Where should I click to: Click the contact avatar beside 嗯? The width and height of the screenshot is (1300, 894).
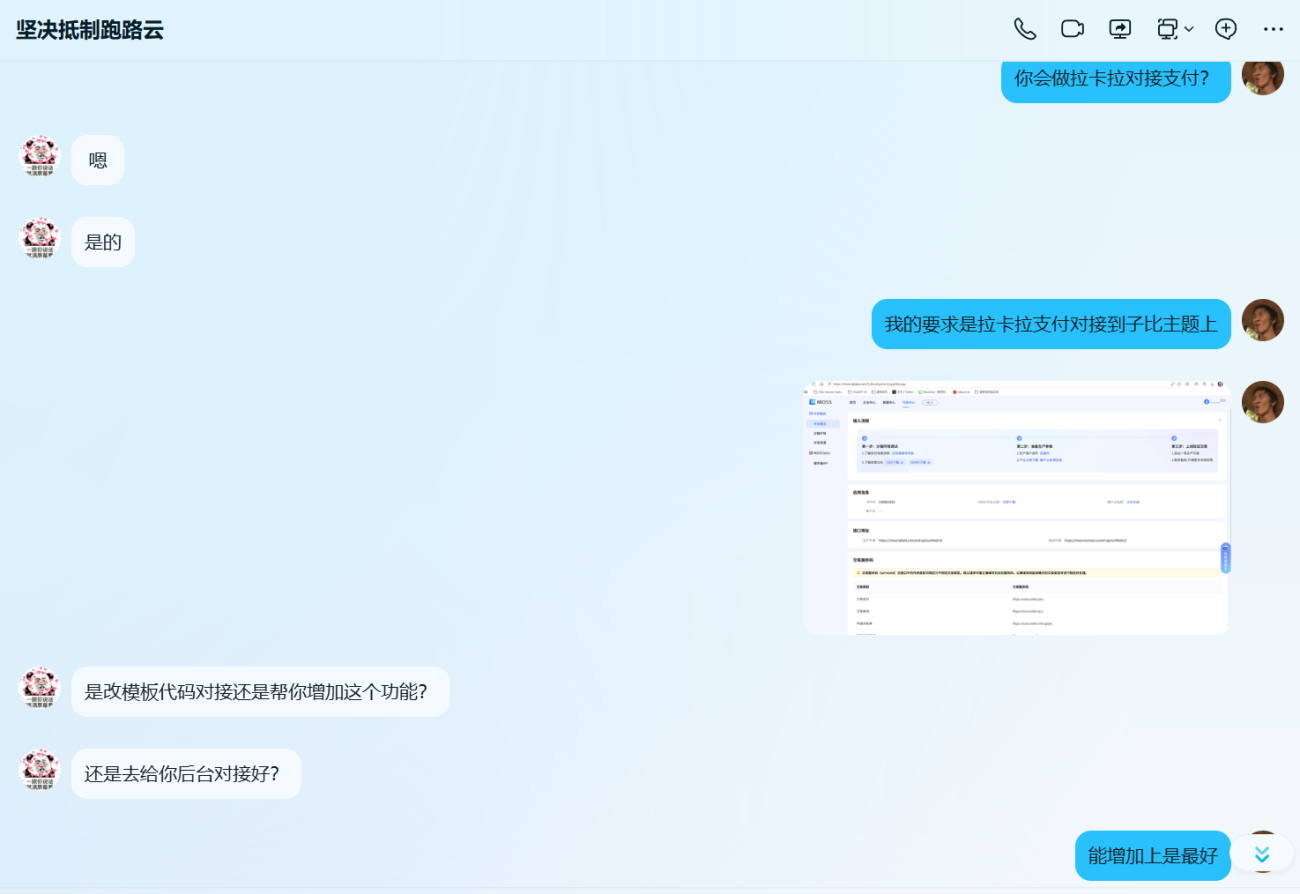tap(41, 158)
